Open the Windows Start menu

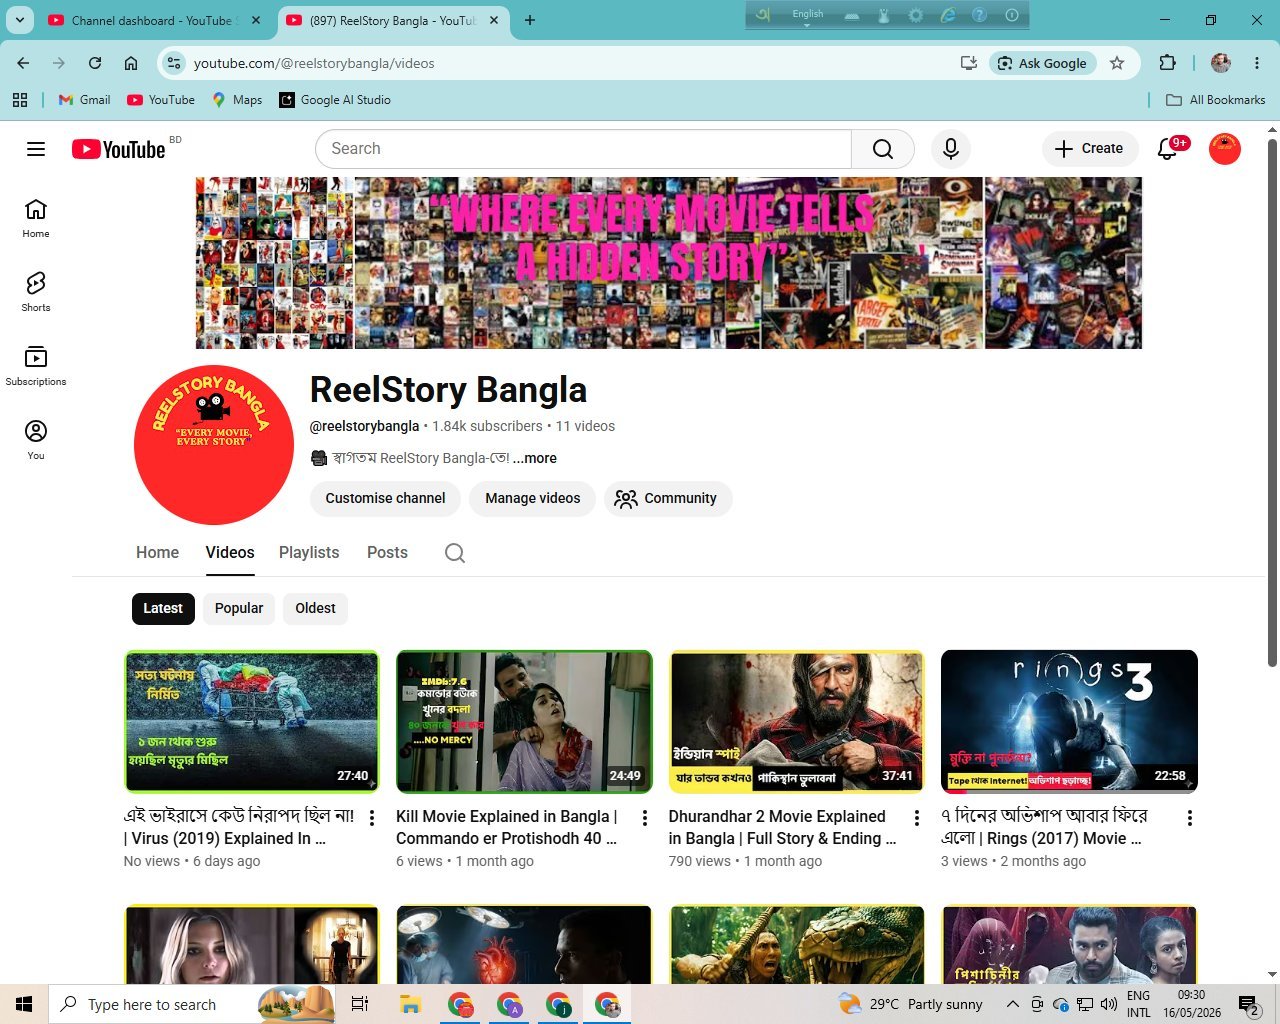point(24,1004)
